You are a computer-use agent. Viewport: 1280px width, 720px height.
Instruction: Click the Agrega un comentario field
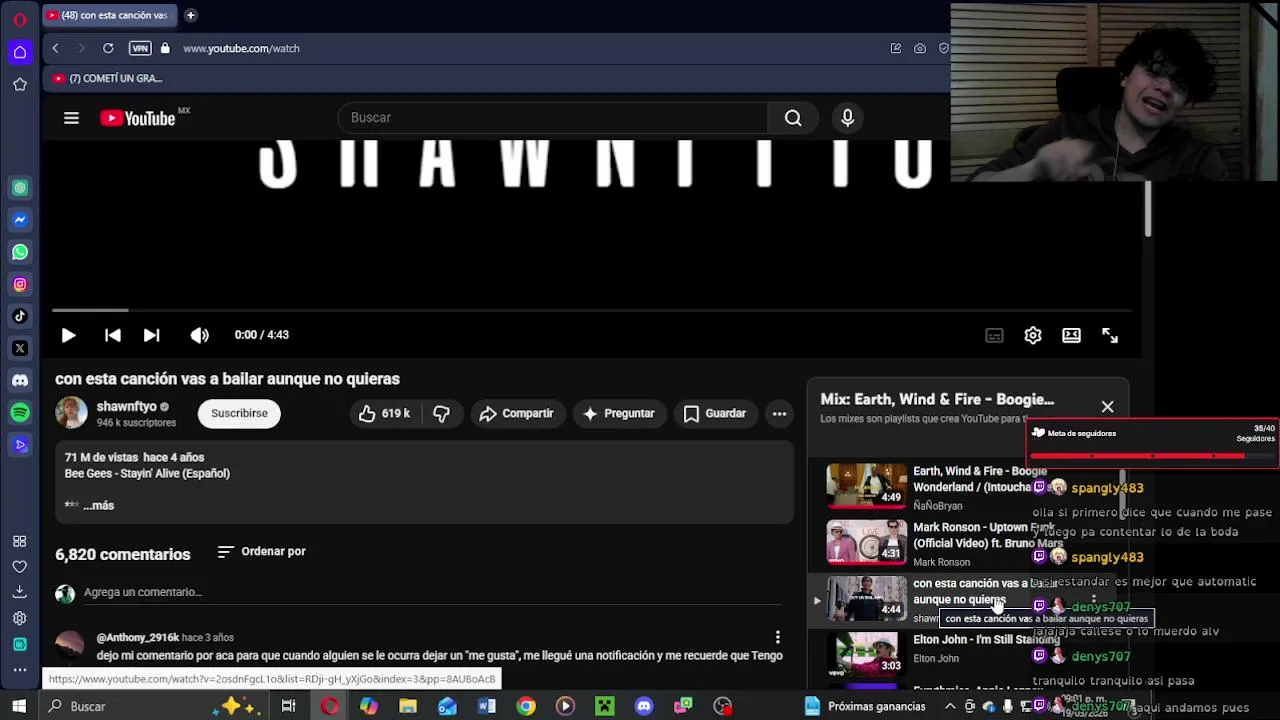(432, 592)
